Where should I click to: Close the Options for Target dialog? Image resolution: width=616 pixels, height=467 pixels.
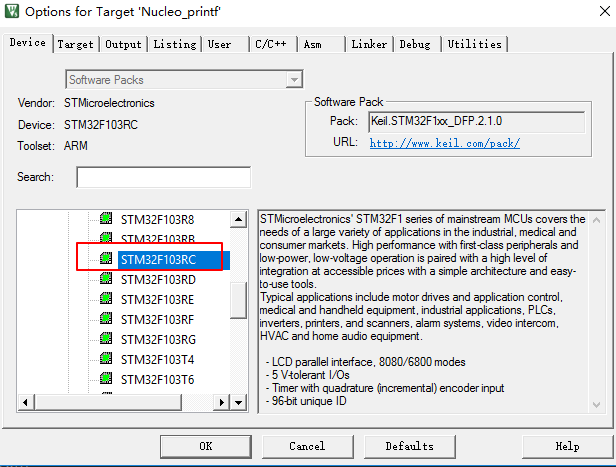tap(605, 11)
